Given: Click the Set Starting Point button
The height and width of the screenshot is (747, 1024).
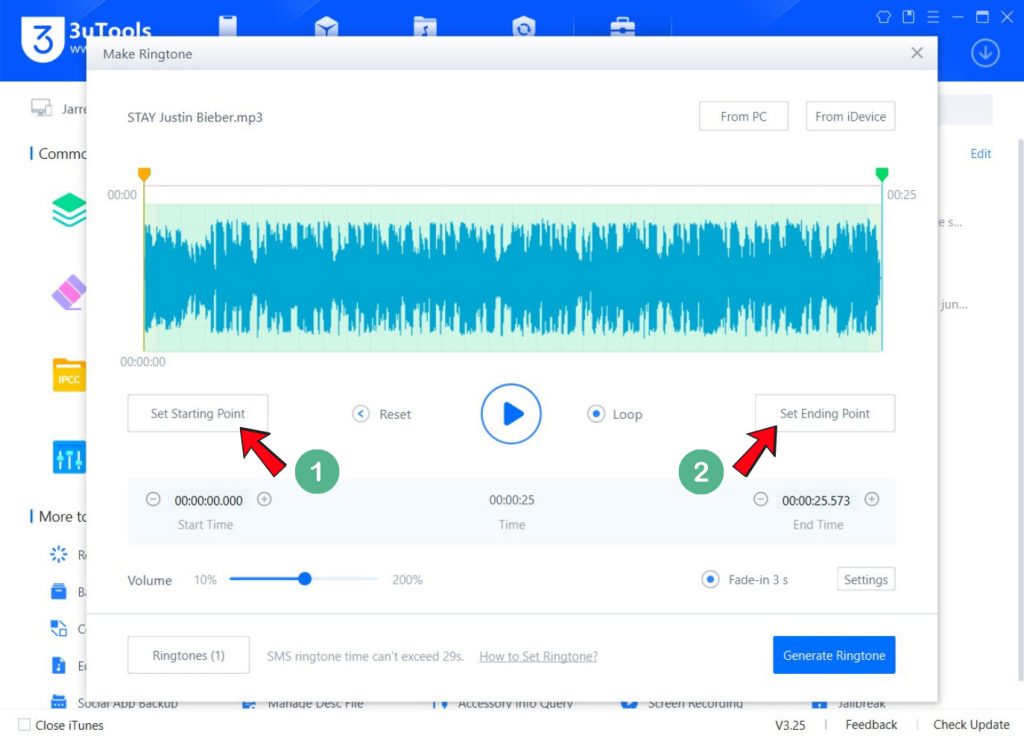Looking at the screenshot, I should (197, 413).
